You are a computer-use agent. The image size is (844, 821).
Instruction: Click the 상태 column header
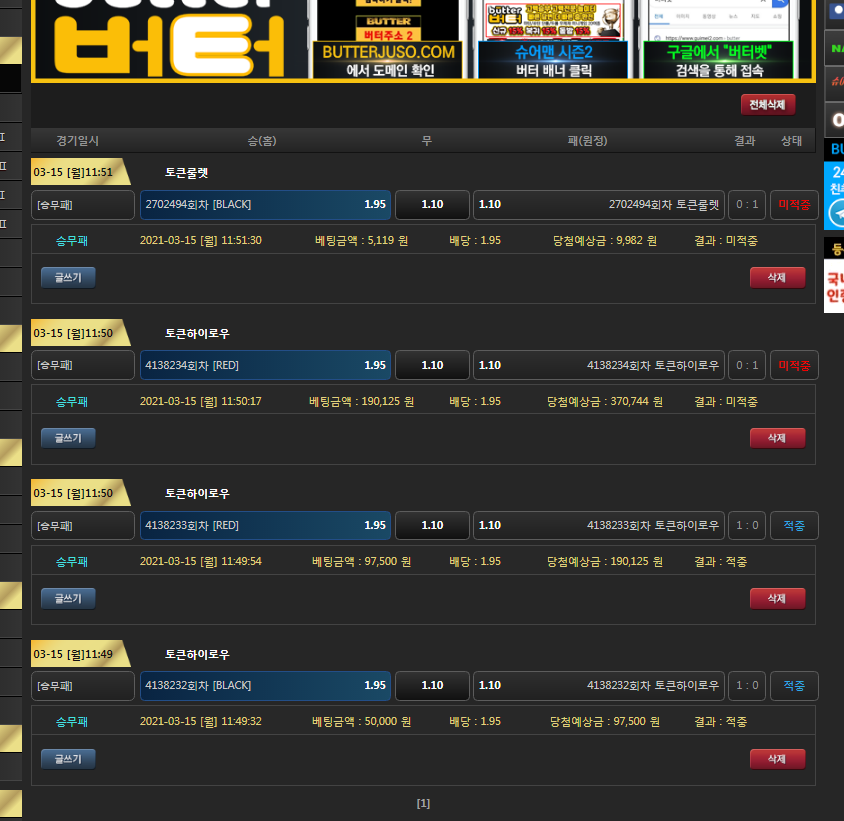pos(791,141)
